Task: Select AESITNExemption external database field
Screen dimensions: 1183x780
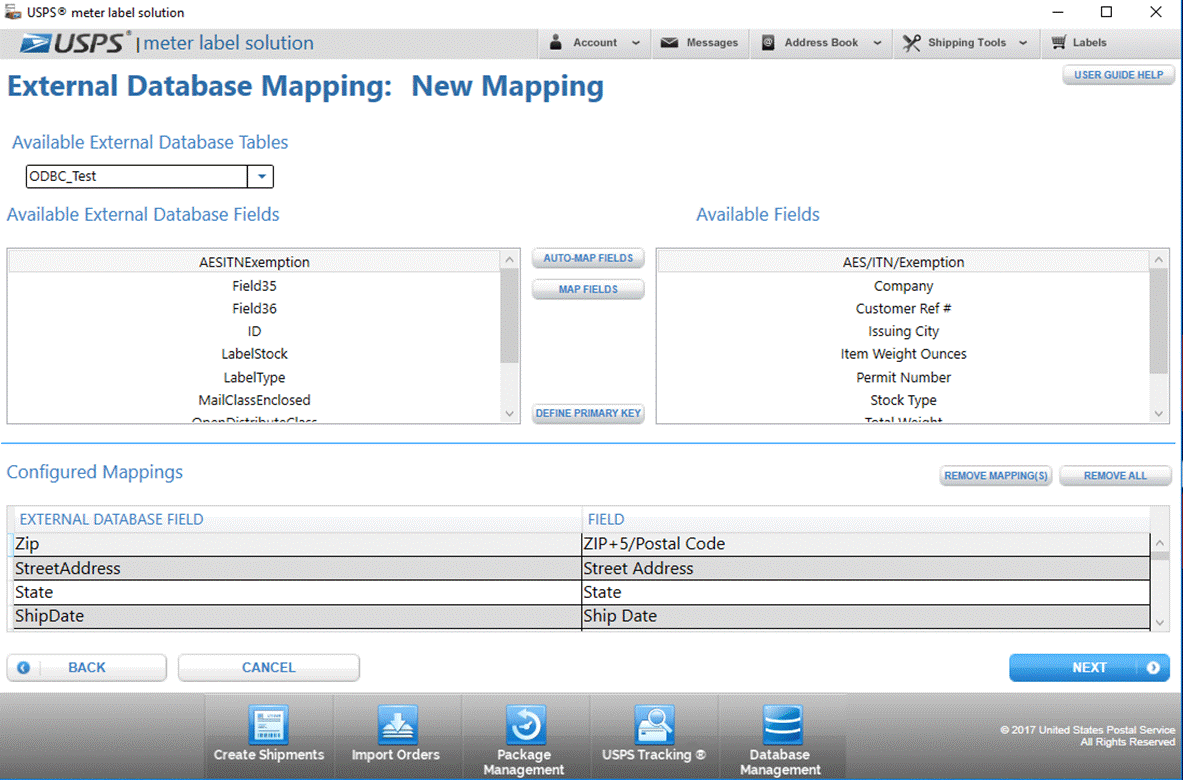Action: tap(254, 263)
